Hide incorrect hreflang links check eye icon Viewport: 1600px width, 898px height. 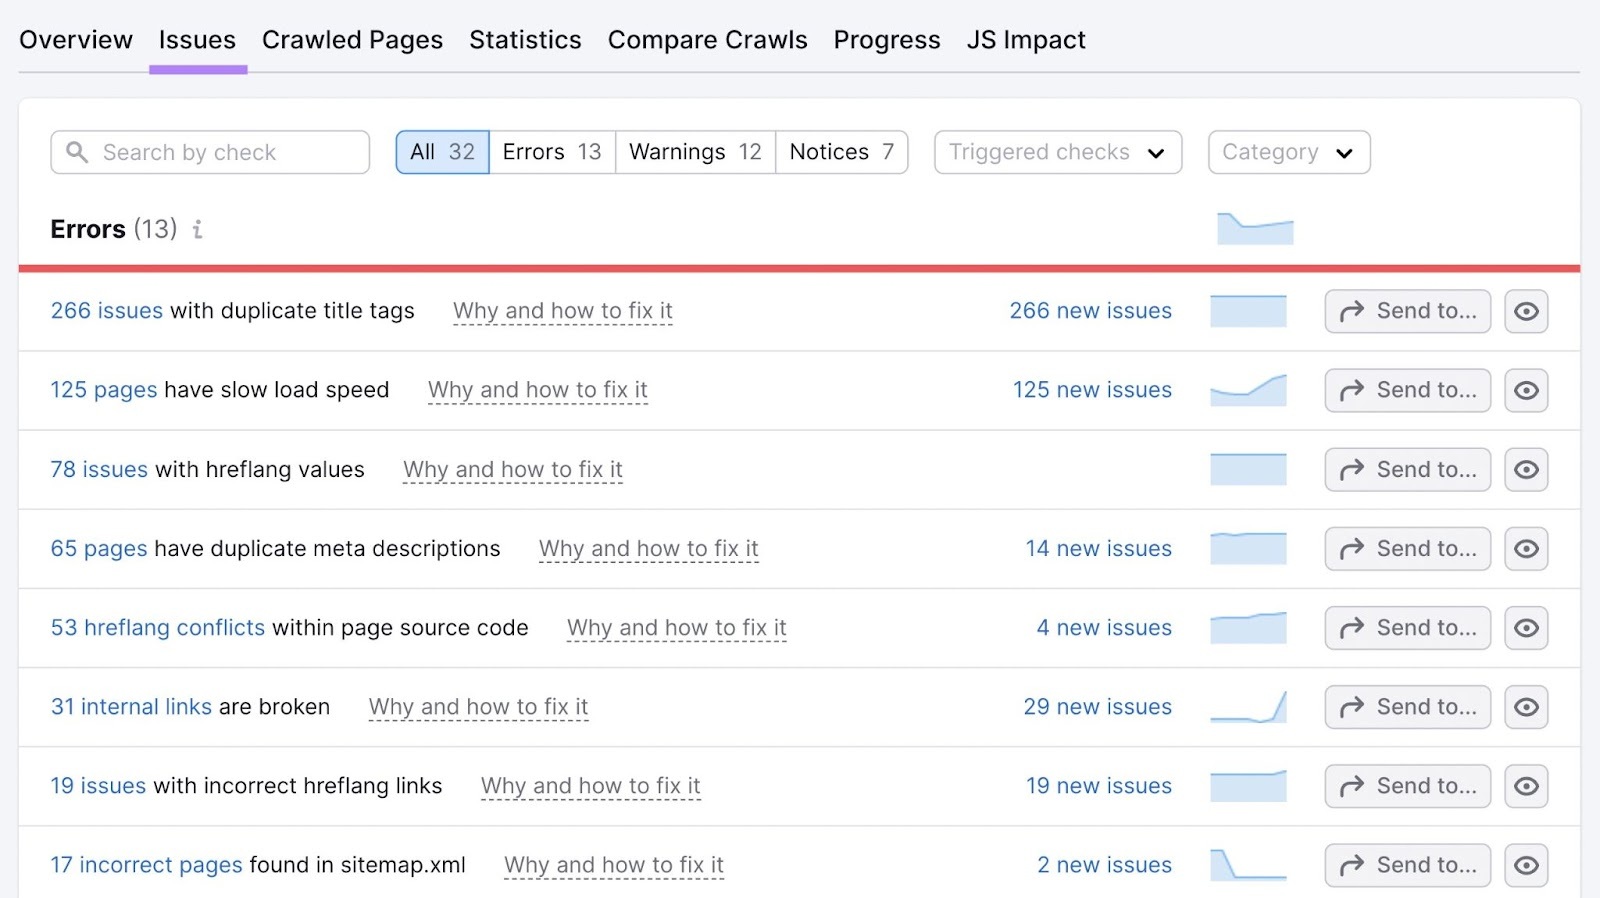pos(1526,786)
